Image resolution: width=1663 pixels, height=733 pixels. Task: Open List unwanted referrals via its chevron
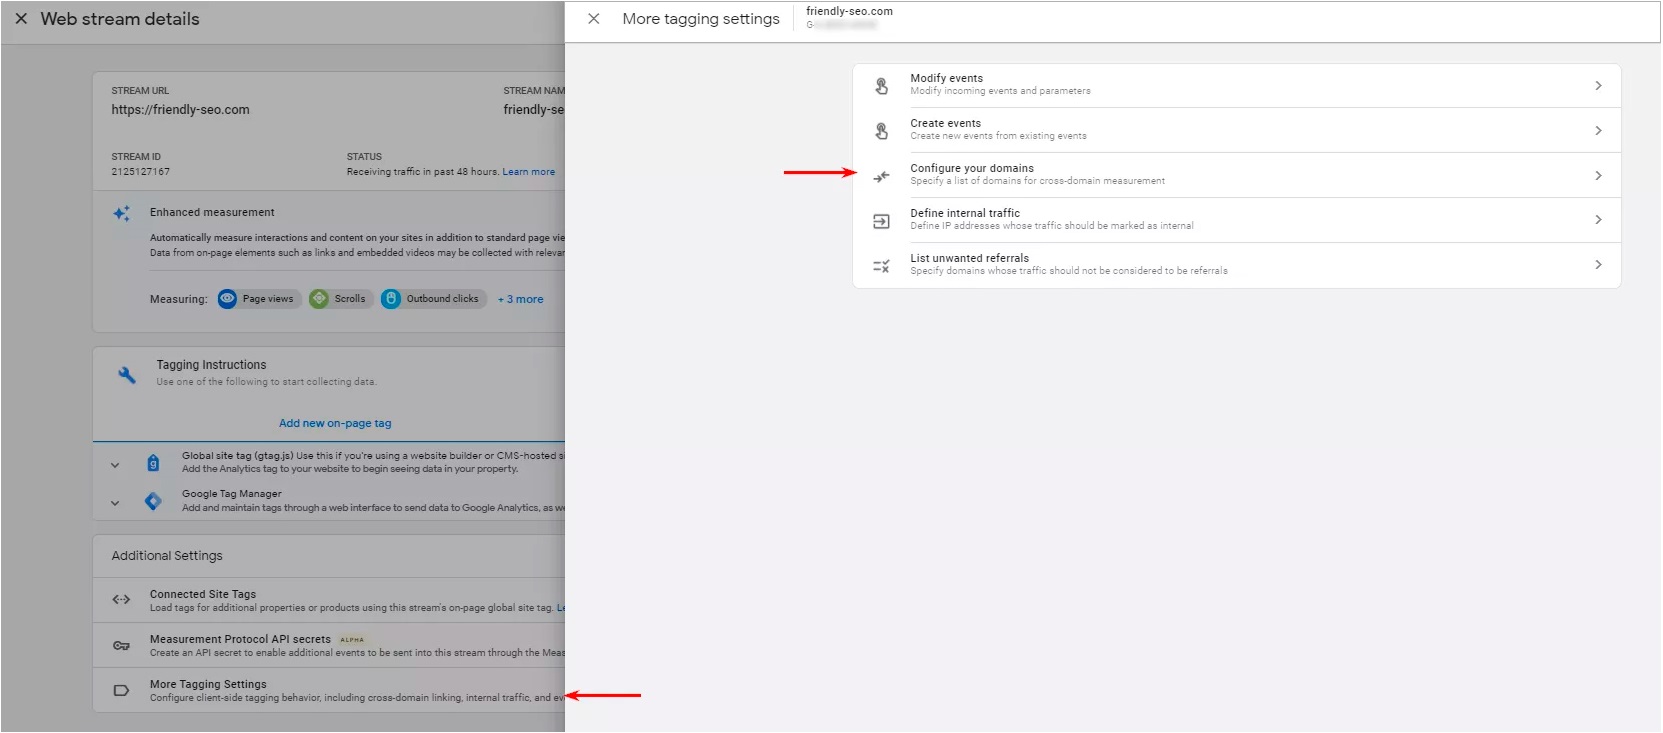click(x=1598, y=265)
